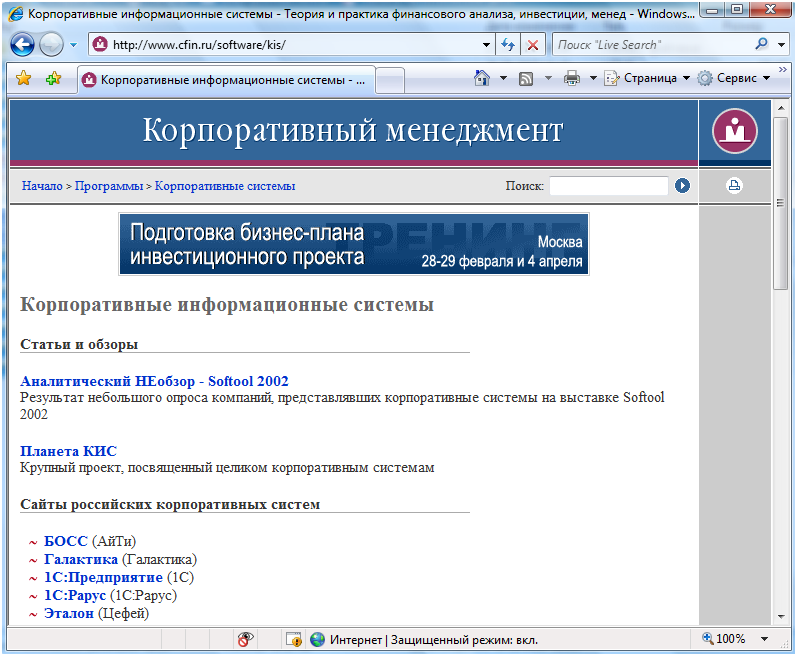Click the privacy report eye icon in status bar
Viewport: 797px width, 656px height.
(x=246, y=639)
